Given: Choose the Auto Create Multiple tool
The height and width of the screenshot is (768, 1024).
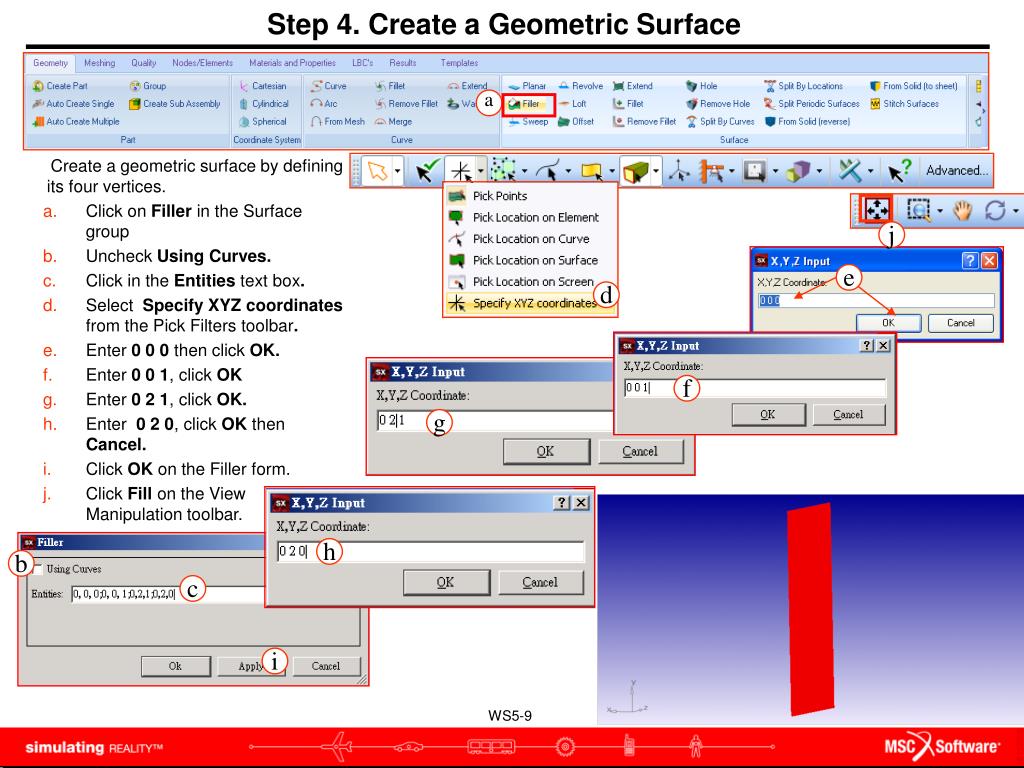Looking at the screenshot, I should click(x=76, y=121).
